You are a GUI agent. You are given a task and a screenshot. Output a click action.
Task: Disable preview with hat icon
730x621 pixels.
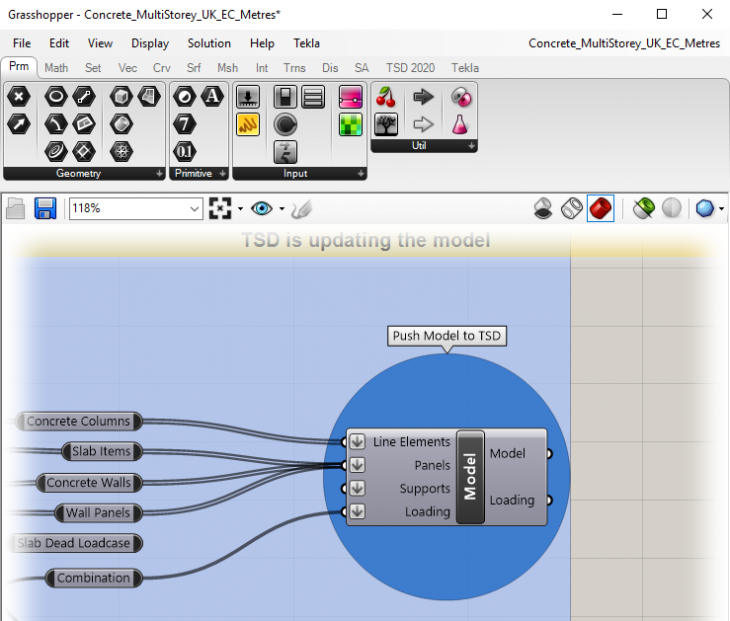coord(543,208)
